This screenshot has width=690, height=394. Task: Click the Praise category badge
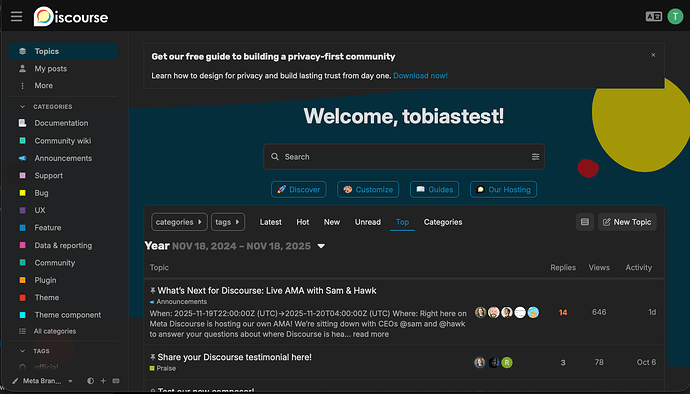163,368
